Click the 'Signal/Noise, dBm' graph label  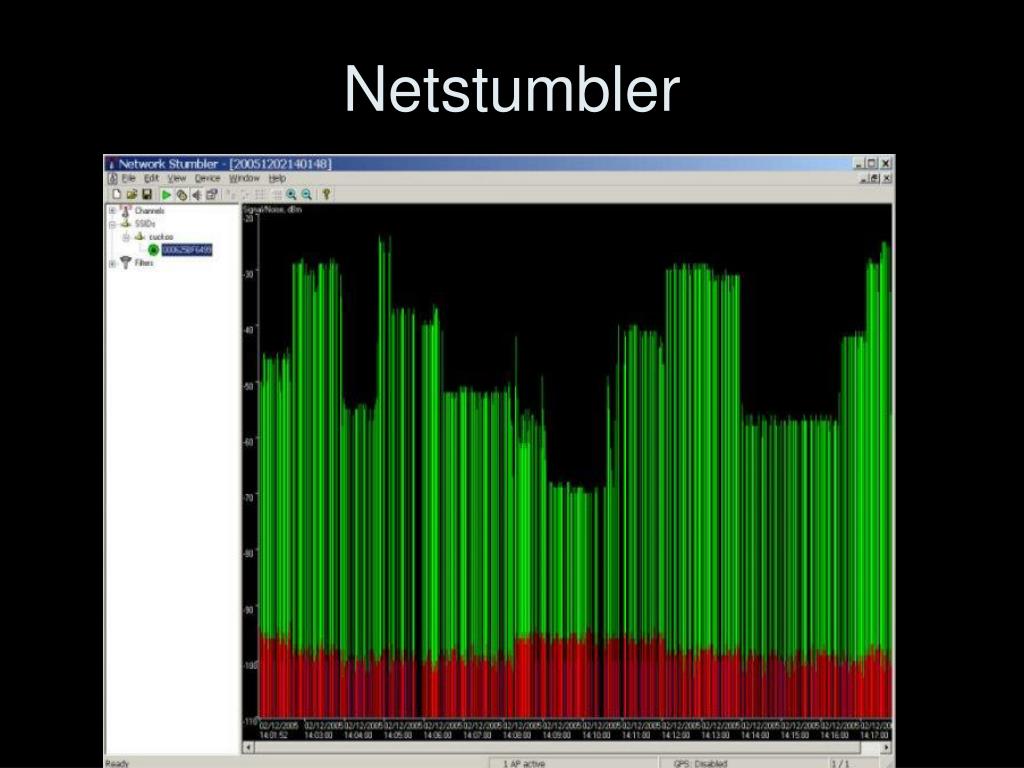tap(272, 210)
